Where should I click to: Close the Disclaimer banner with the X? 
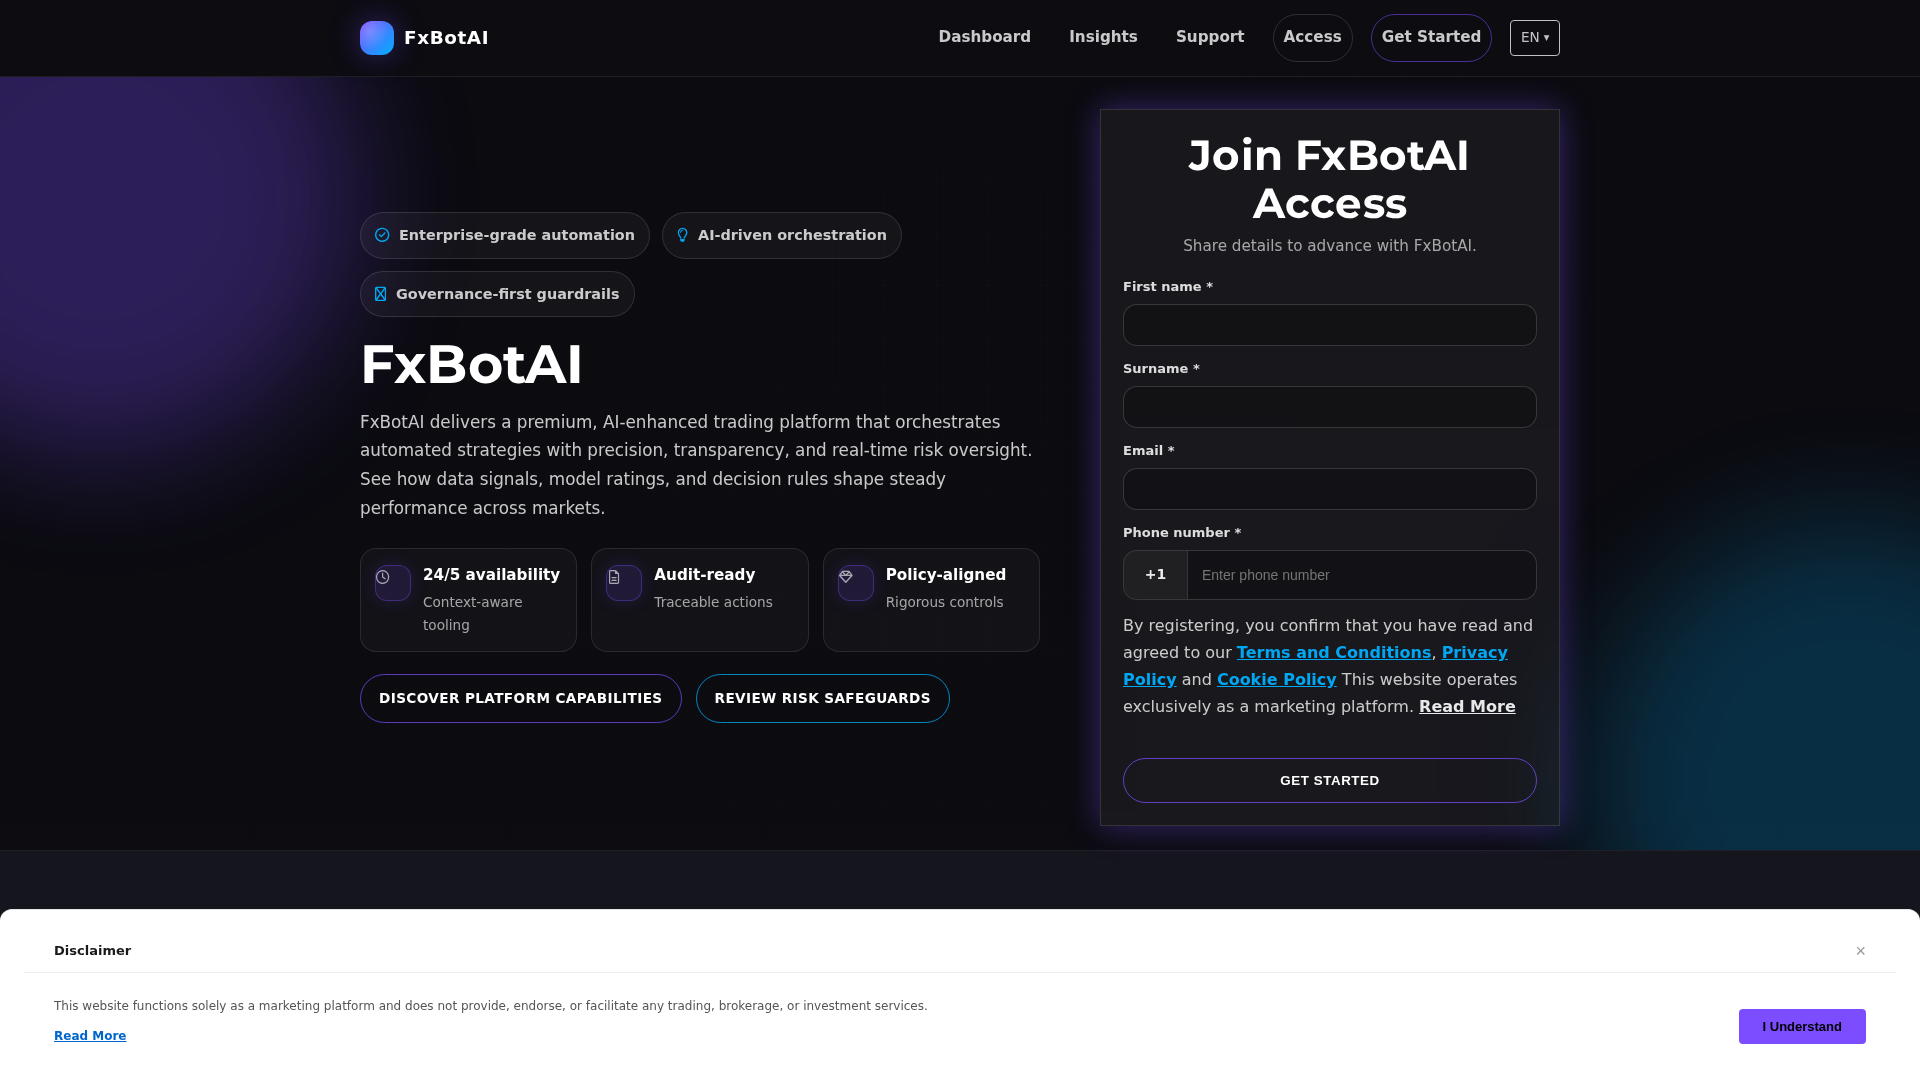1860,951
